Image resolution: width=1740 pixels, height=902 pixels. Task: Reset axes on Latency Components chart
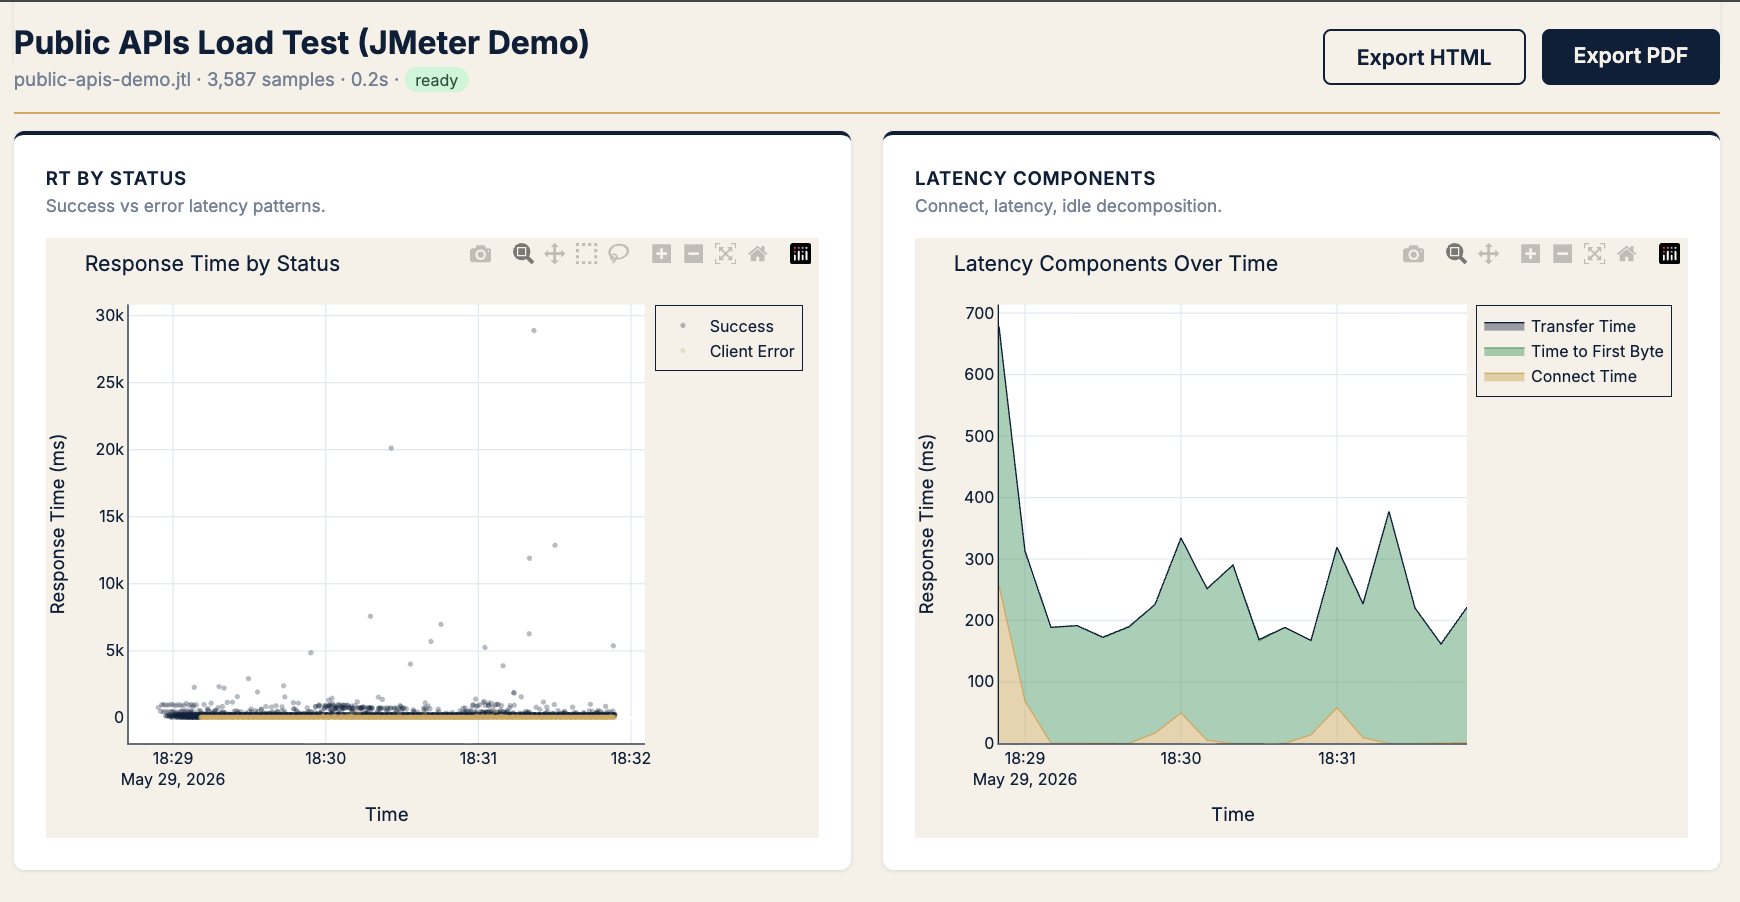pos(1626,254)
